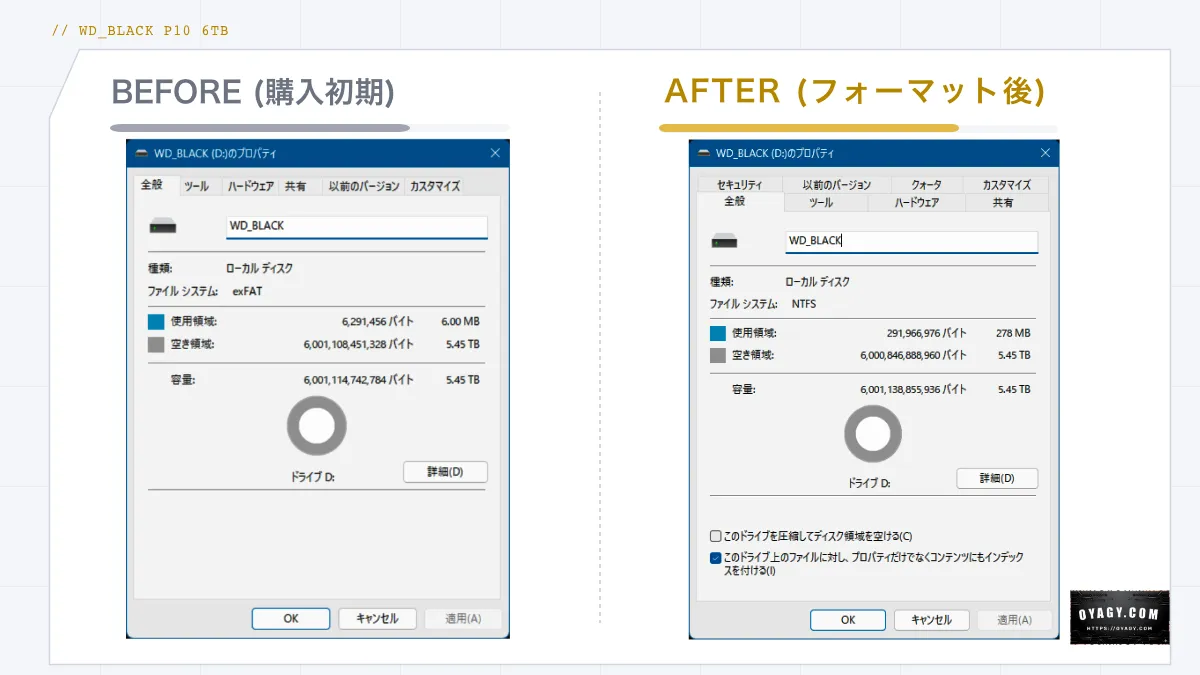Image resolution: width=1200 pixels, height=675 pixels.
Task: Click the 6.00 MB used space value
Action: coord(461,322)
